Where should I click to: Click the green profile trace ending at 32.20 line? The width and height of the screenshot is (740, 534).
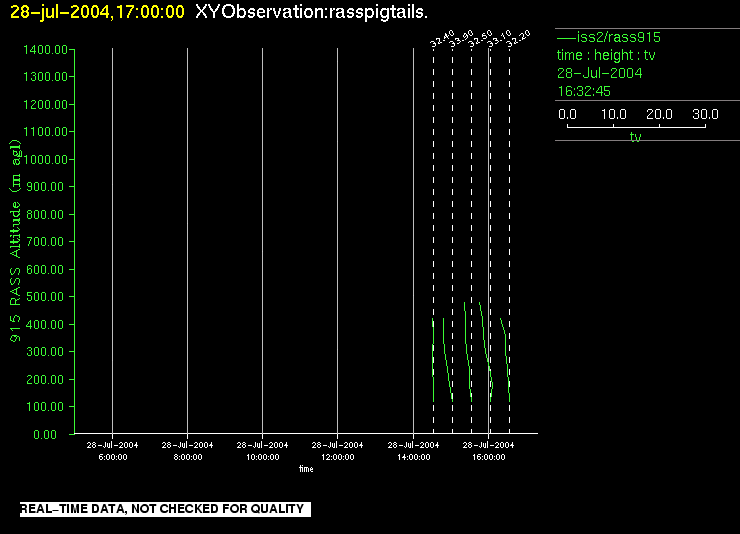[506, 360]
